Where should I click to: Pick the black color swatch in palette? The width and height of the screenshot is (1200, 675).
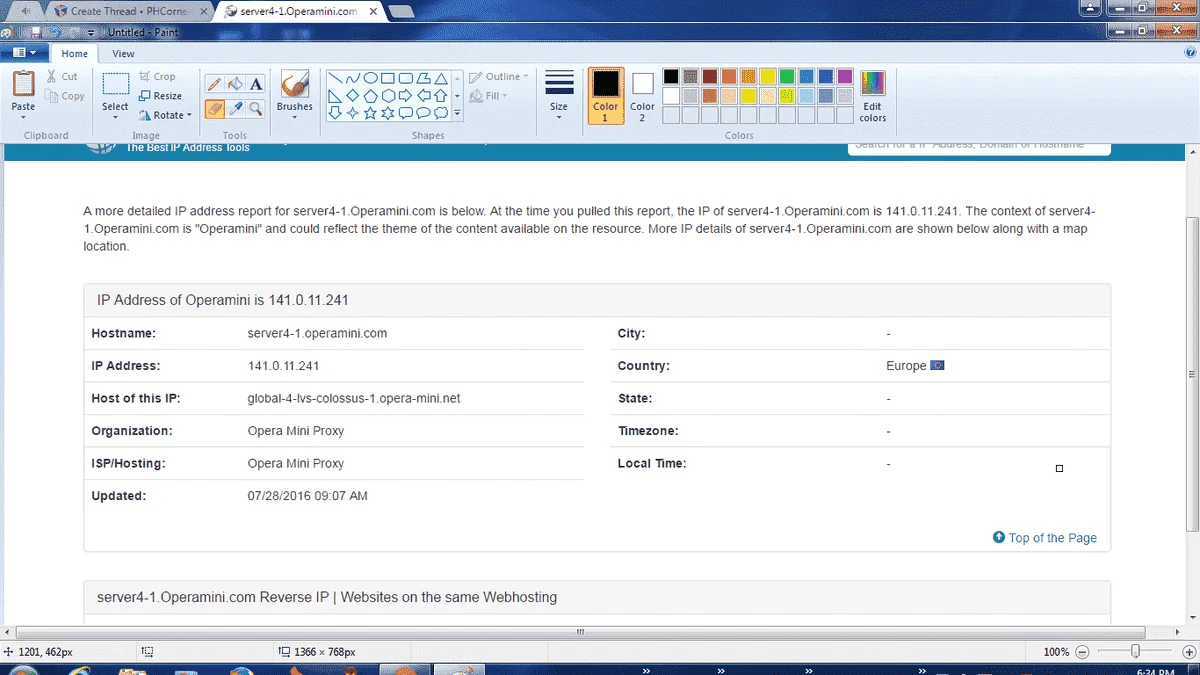pos(671,77)
